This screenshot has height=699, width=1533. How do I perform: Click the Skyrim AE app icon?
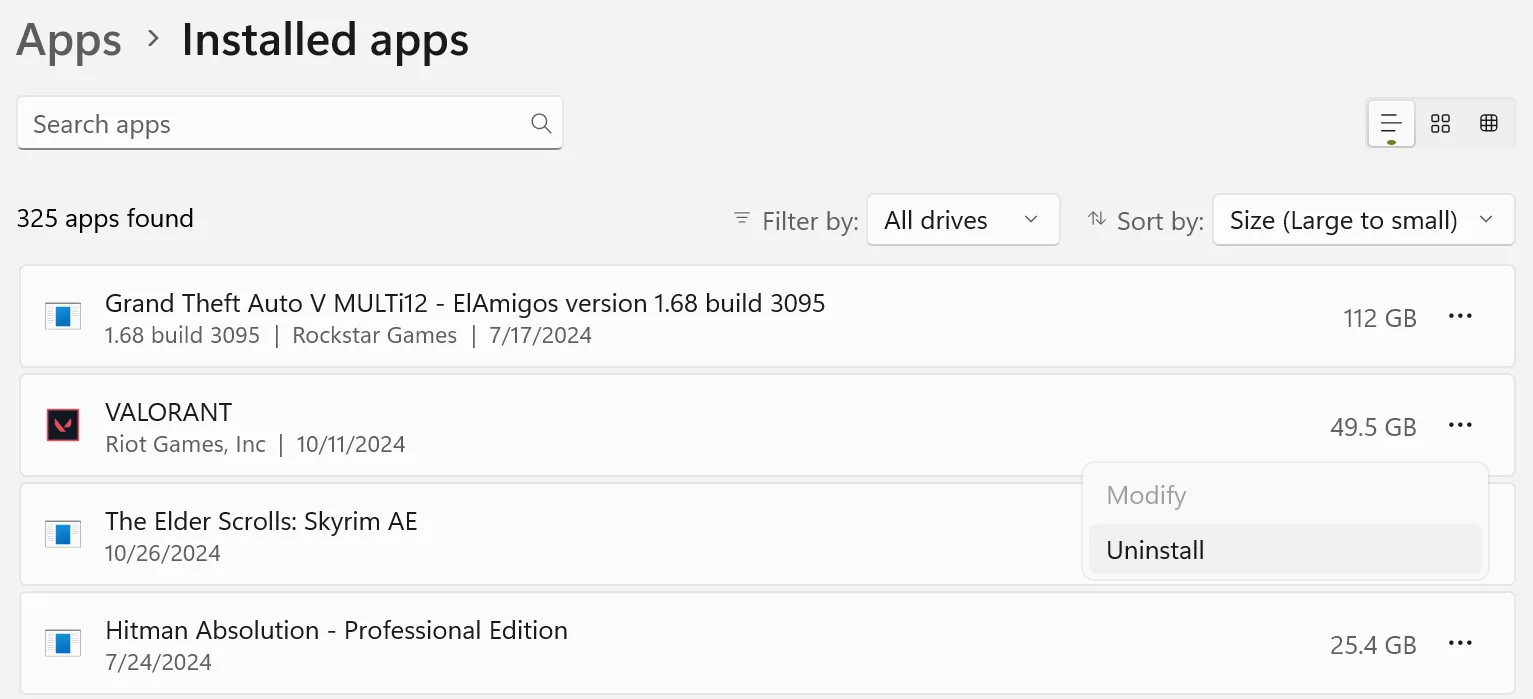click(x=63, y=534)
